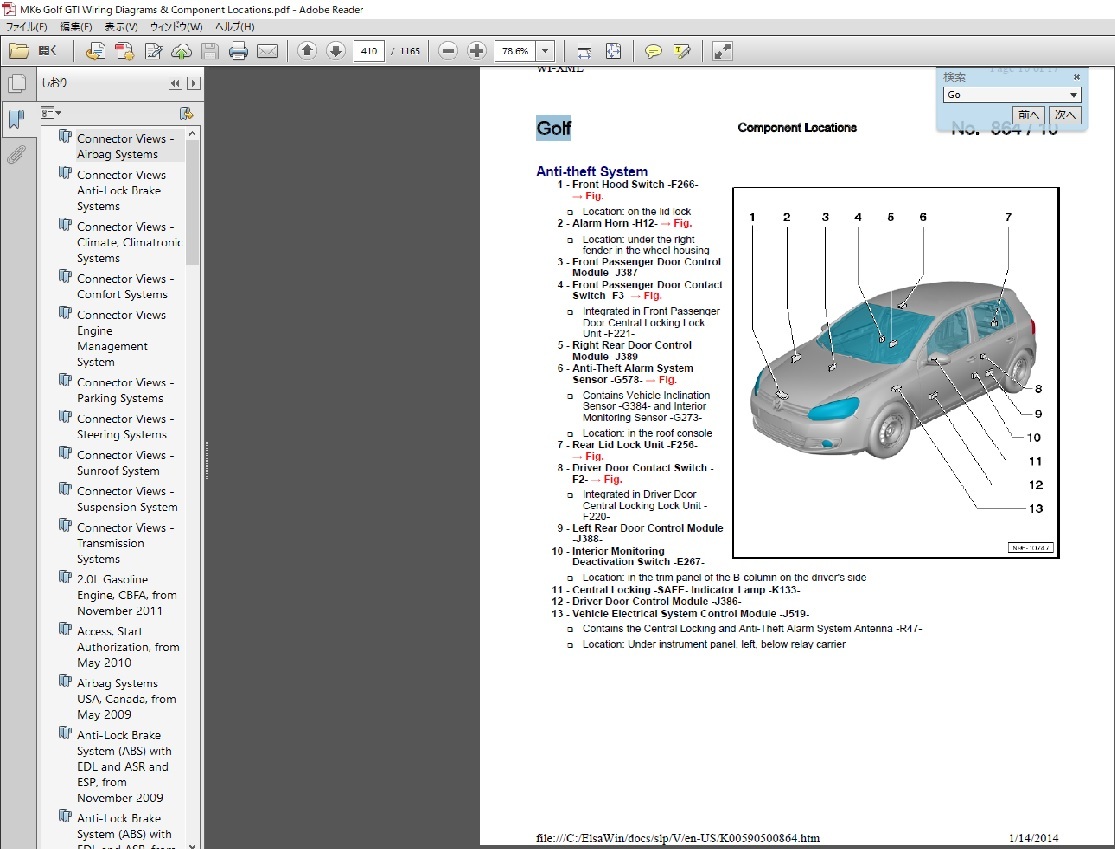This screenshot has width=1115, height=849.
Task: Open bookmark Connector Views Engine Management System
Action: (122, 338)
